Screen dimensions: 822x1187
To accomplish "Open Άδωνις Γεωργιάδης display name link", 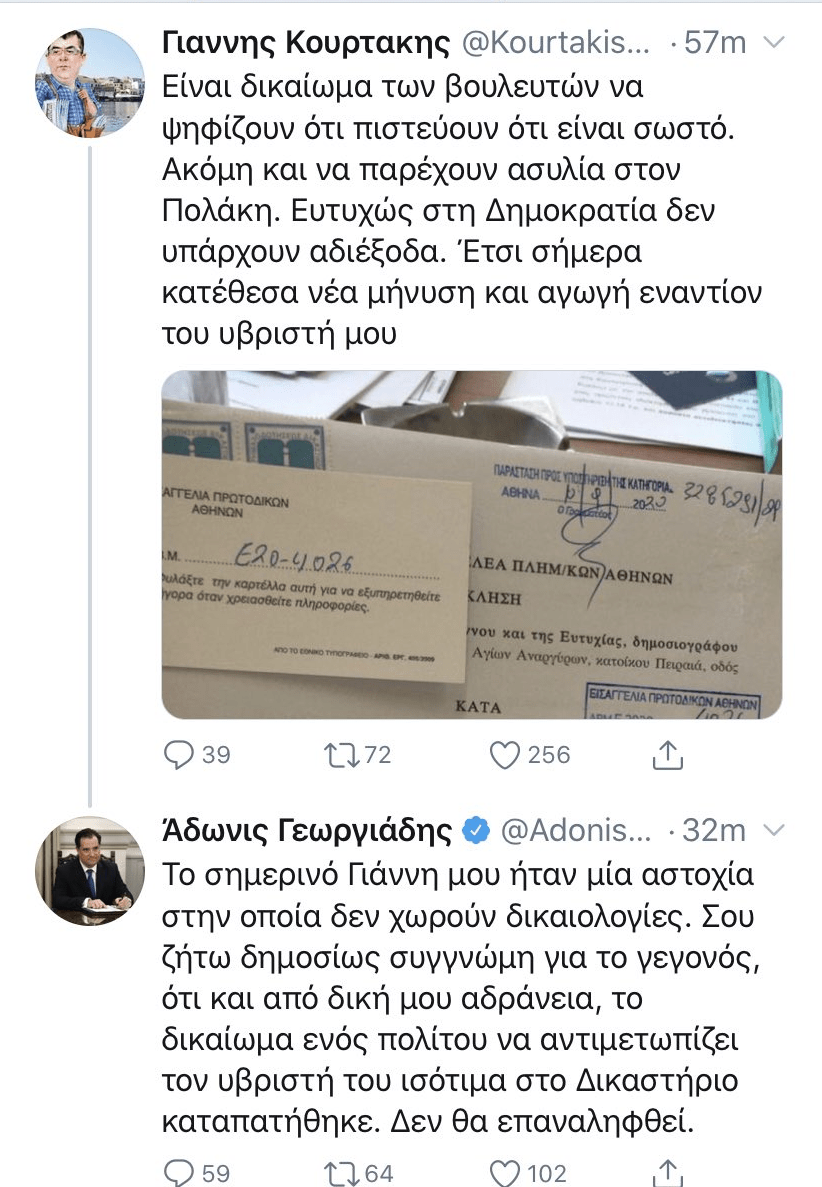I will (306, 830).
